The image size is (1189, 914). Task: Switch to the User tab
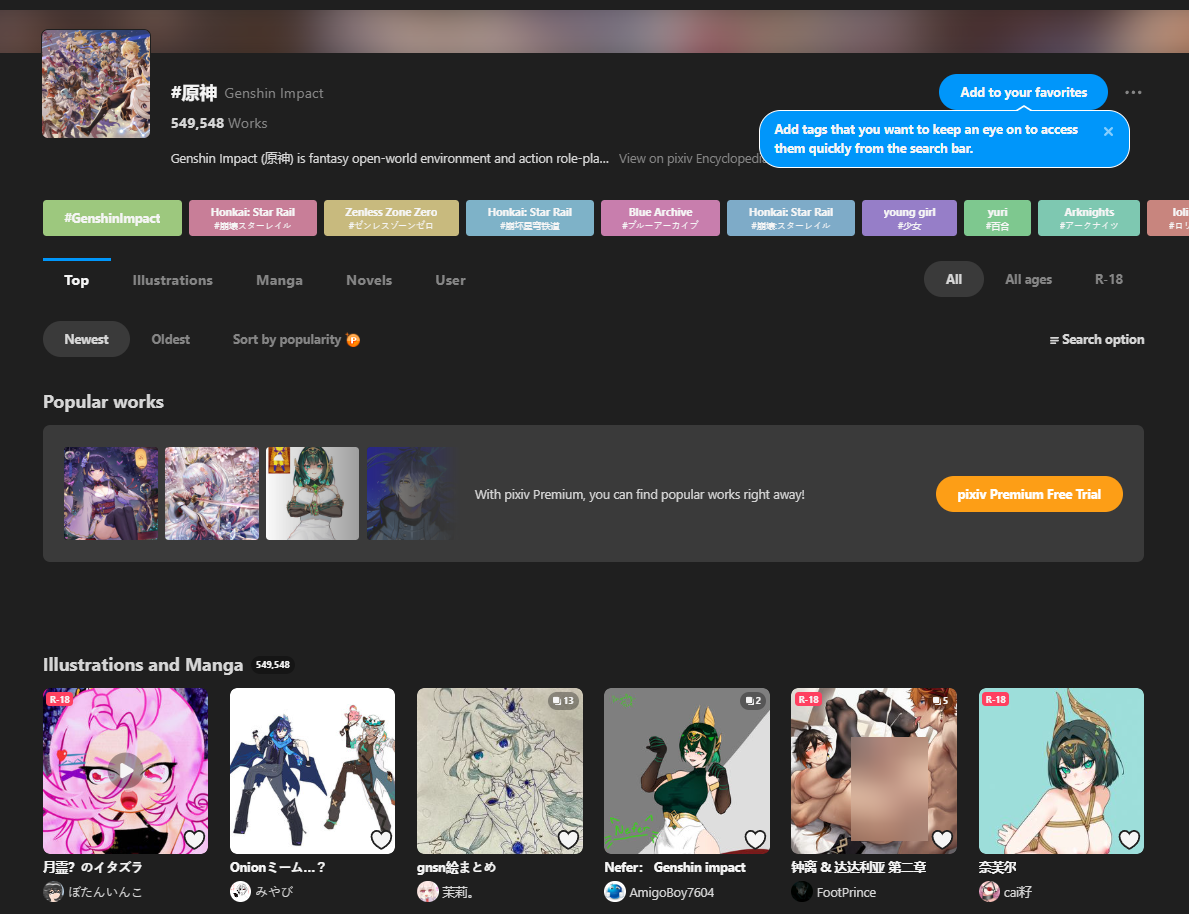coord(450,281)
